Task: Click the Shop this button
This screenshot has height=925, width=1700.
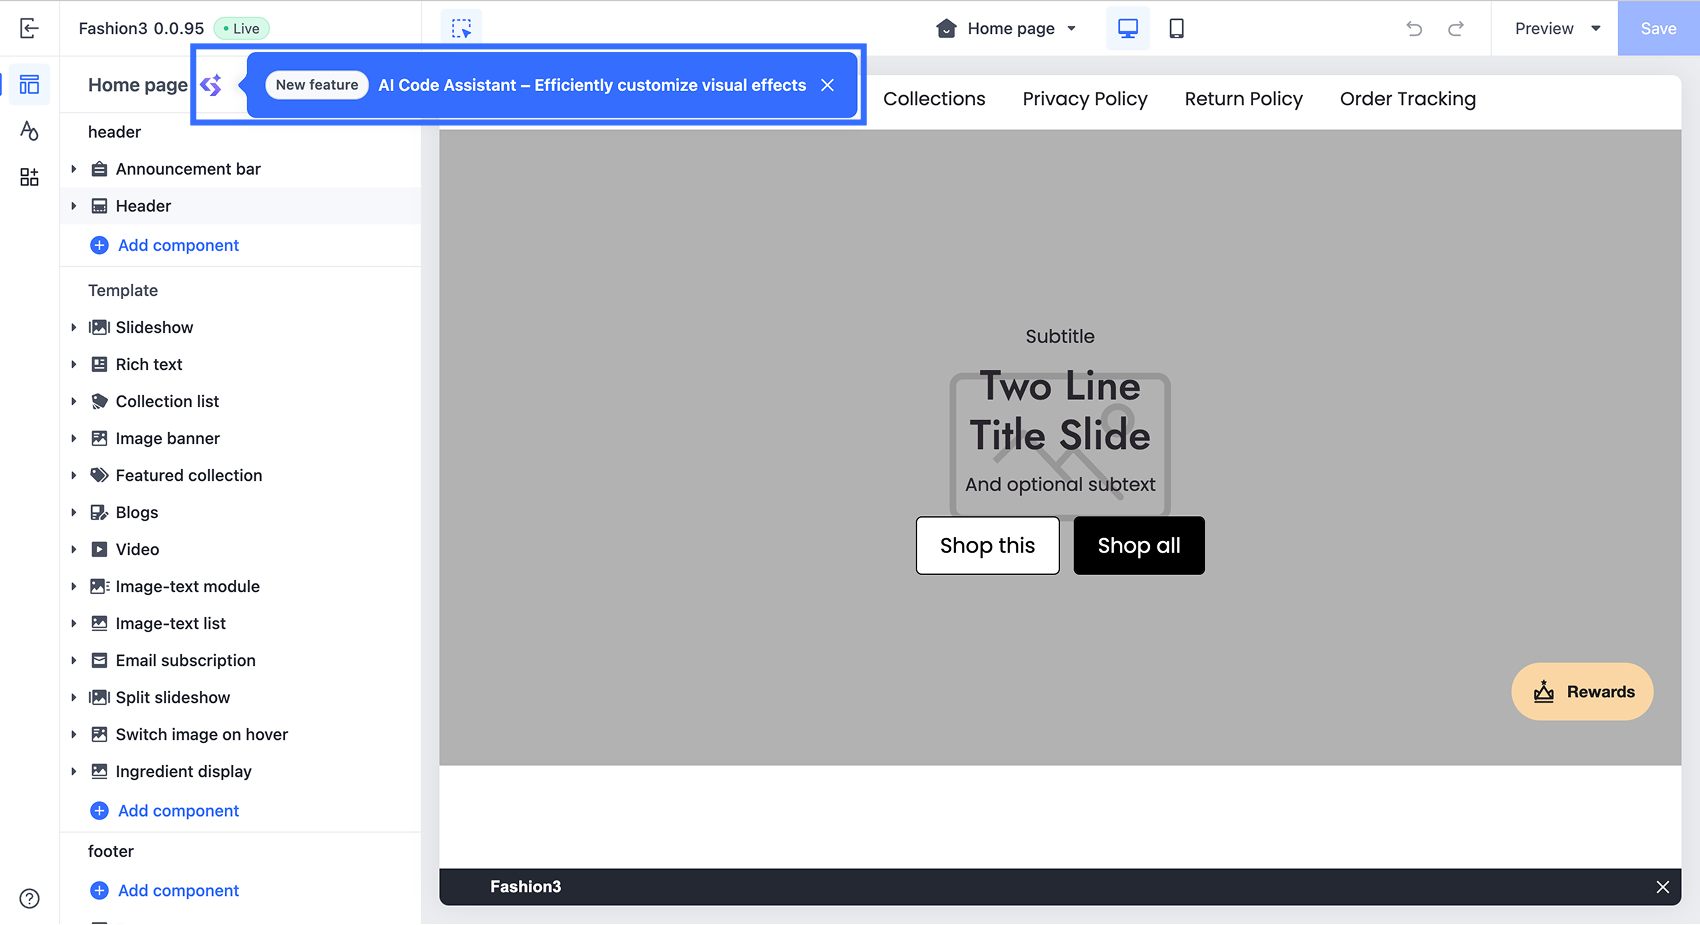Action: click(x=987, y=545)
